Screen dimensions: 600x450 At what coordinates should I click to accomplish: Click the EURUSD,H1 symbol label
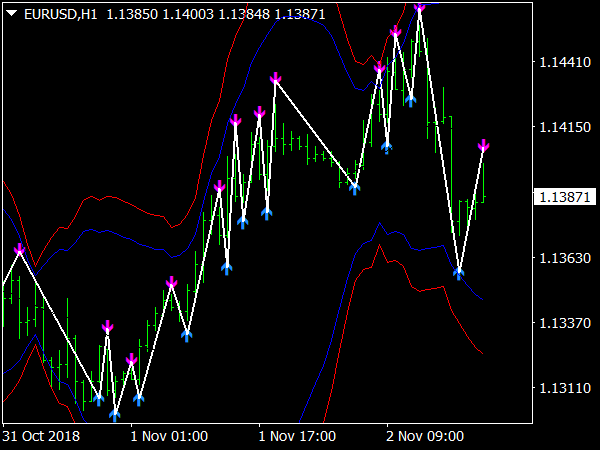click(60, 15)
